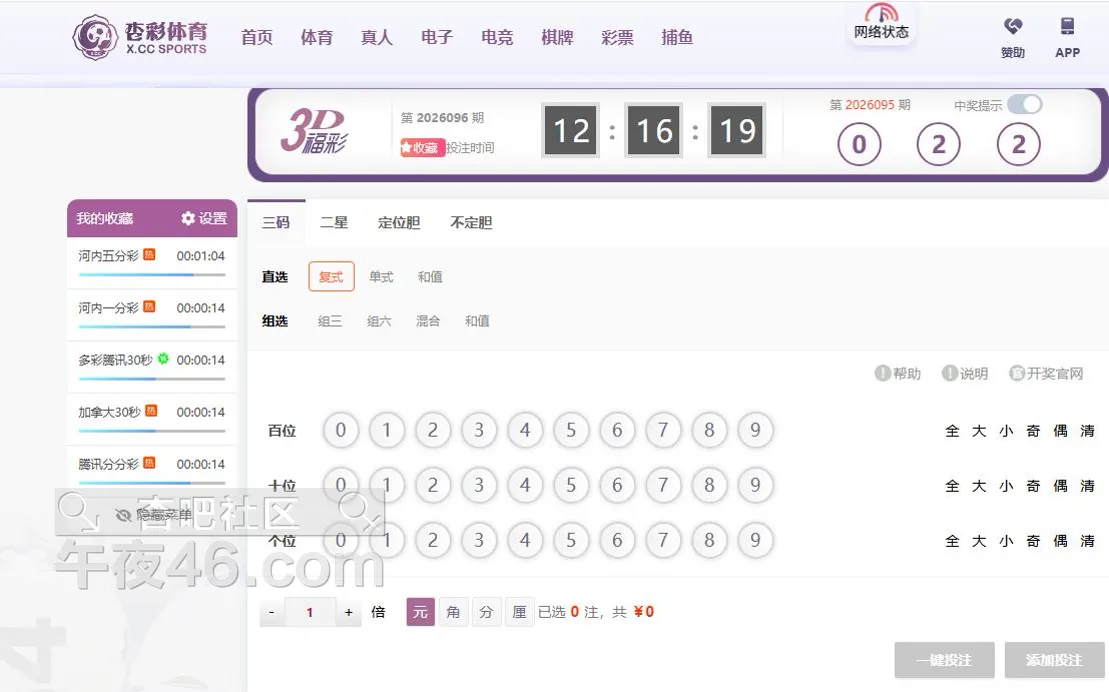Click the 收藏 favorite button
Image resolution: width=1109 pixels, height=692 pixels.
[422, 147]
